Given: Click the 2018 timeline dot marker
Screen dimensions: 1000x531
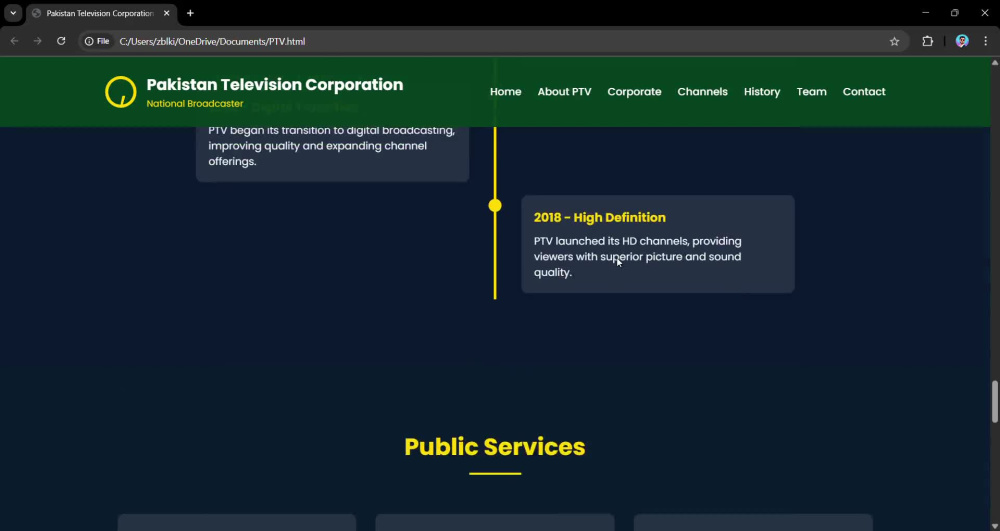Looking at the screenshot, I should point(495,205).
